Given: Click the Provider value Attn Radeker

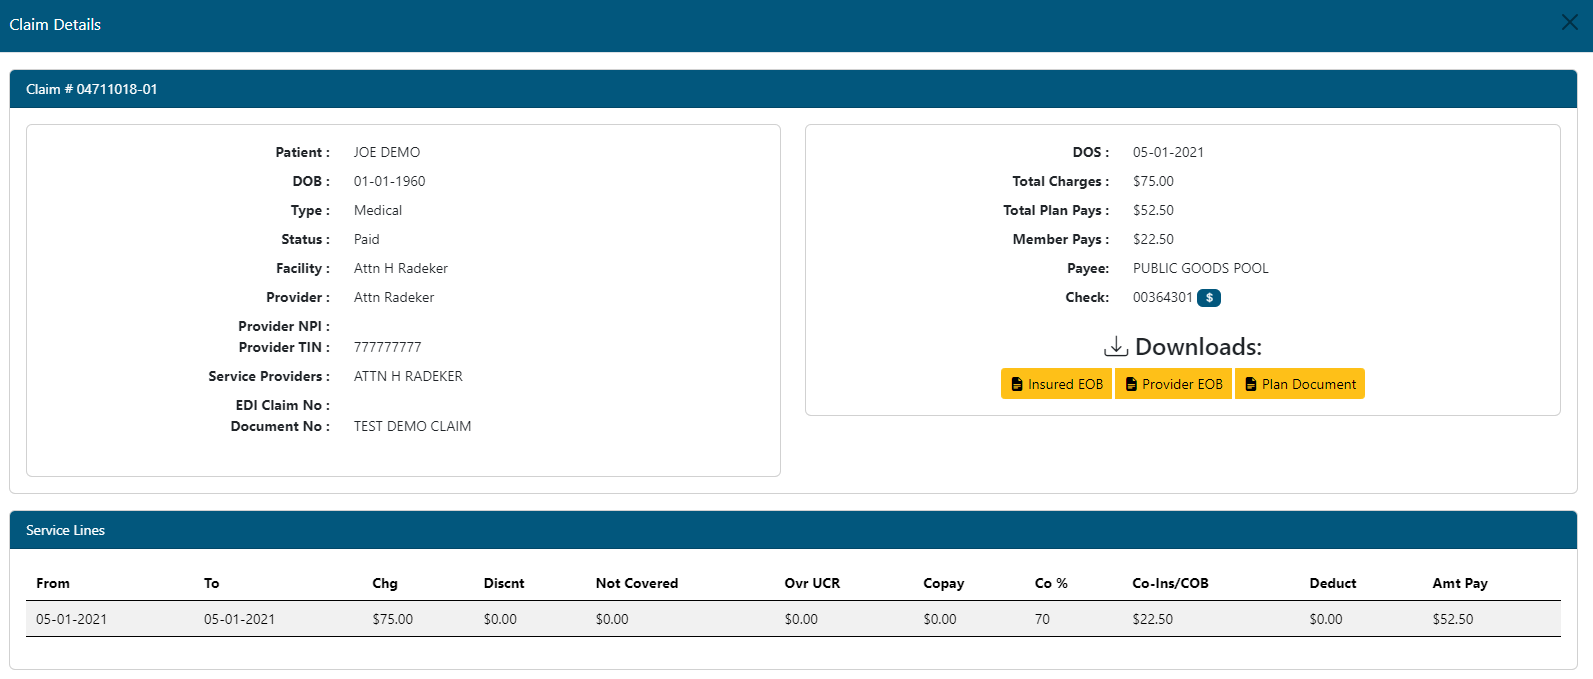Looking at the screenshot, I should click(x=394, y=297).
